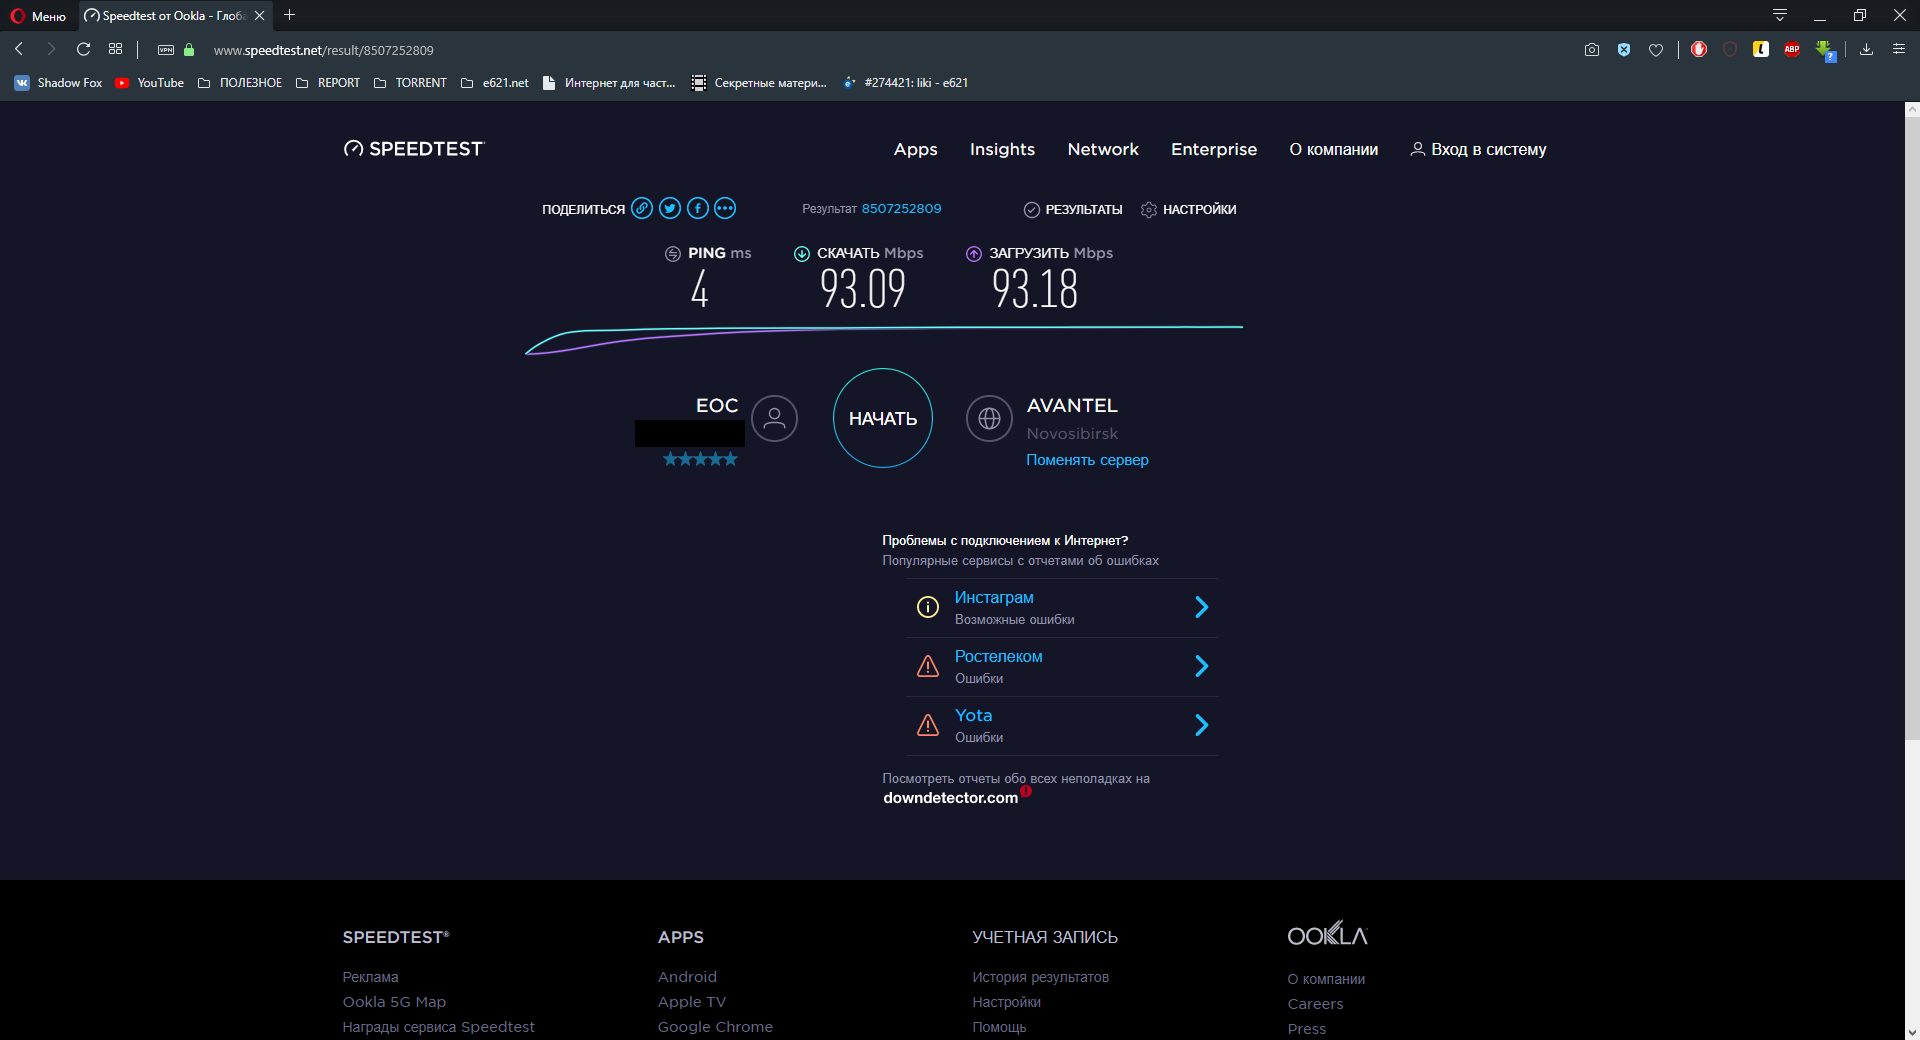This screenshot has height=1040, width=1920.
Task: Expand Yota row chevron
Action: (1202, 725)
